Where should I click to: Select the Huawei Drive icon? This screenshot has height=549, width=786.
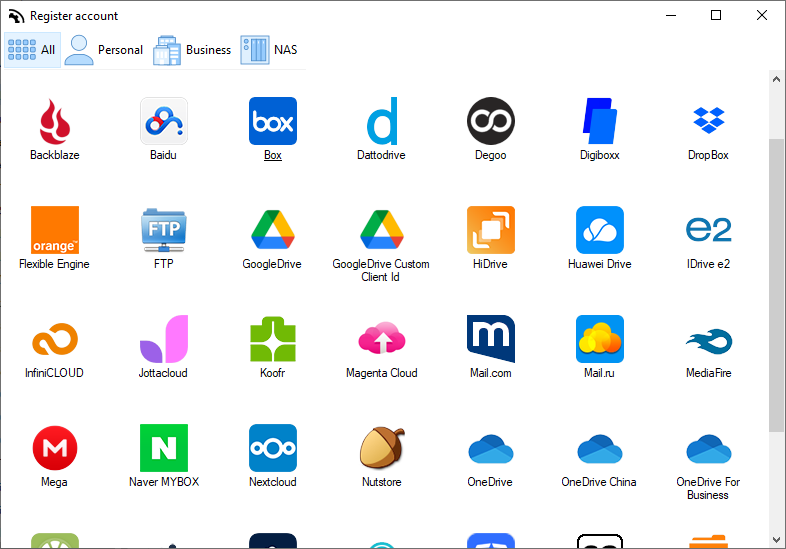point(600,230)
